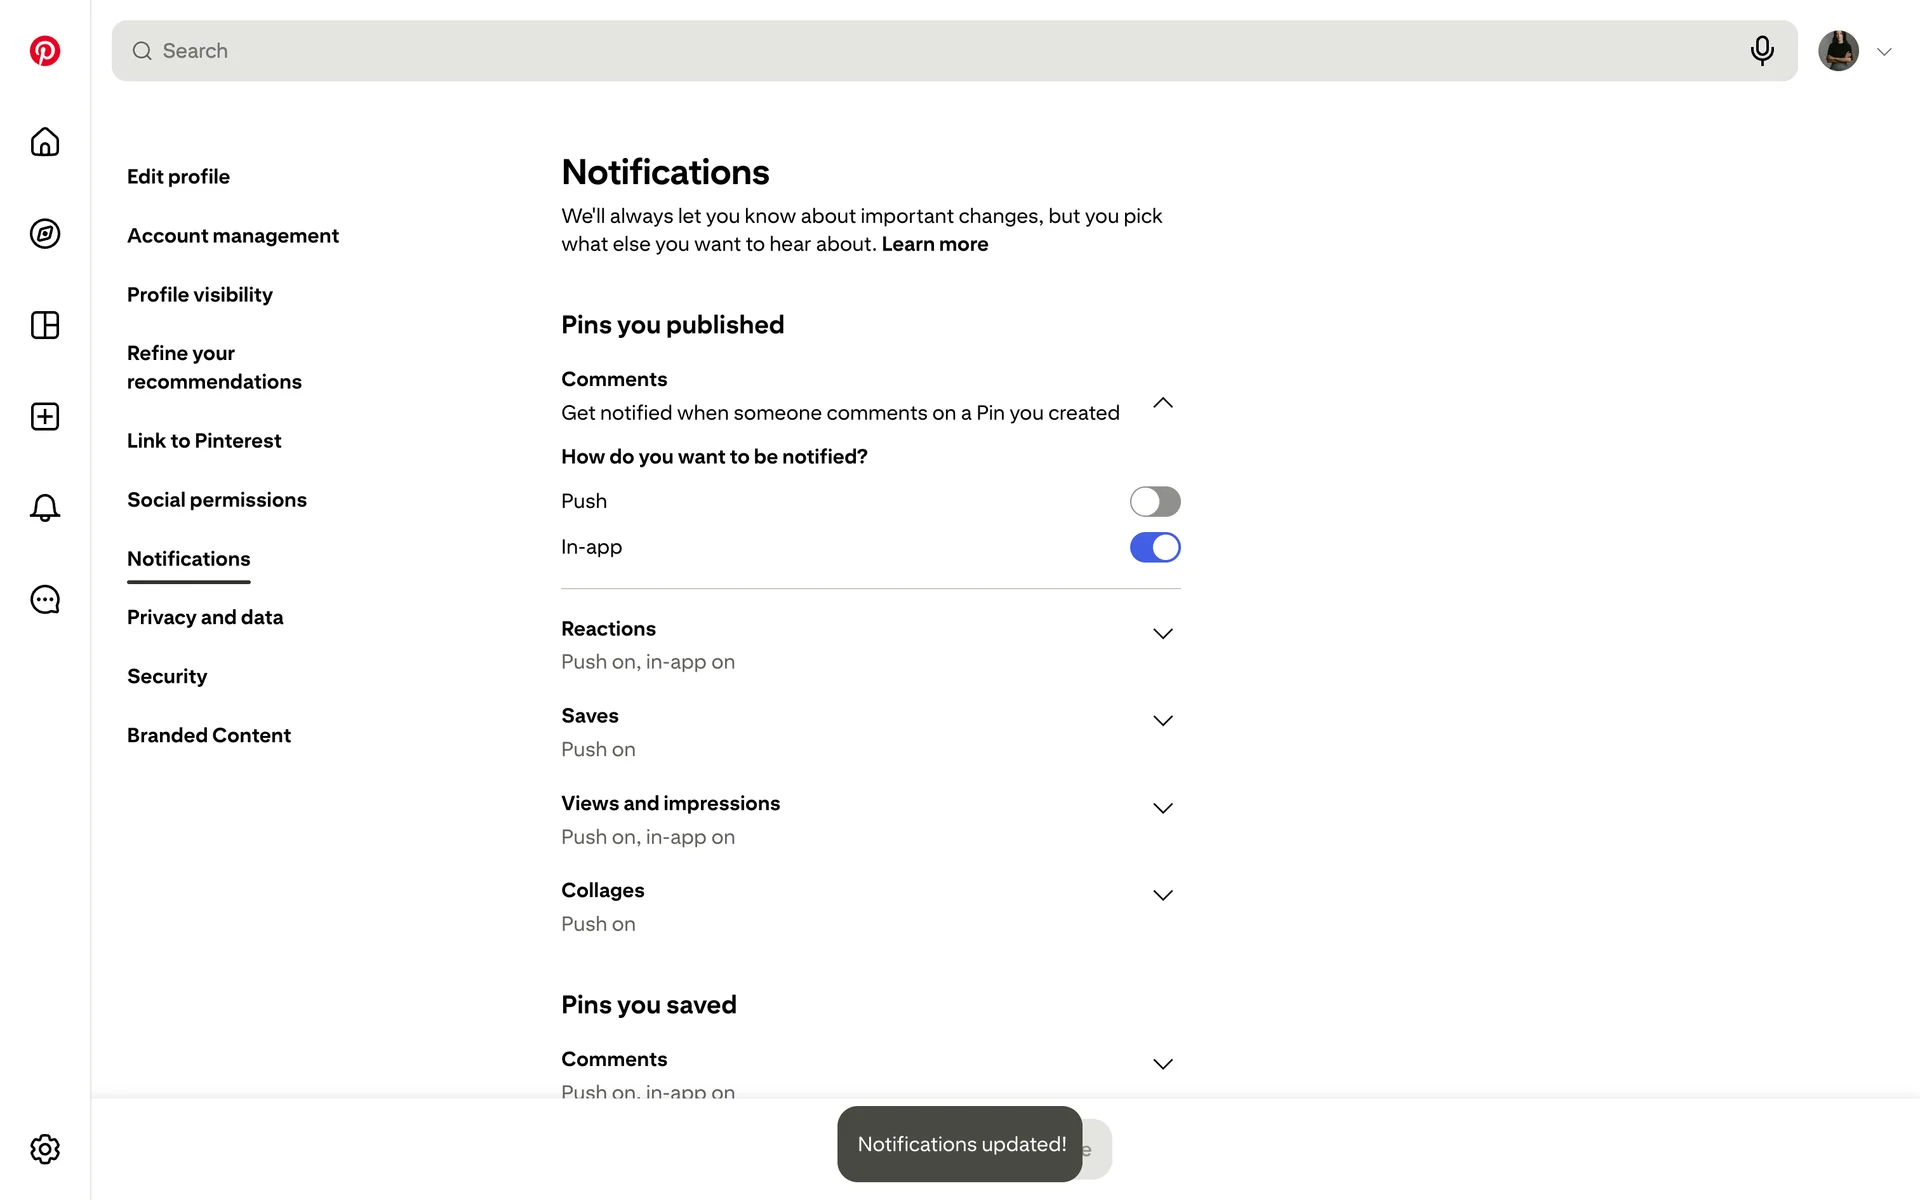
Task: Click the Learn more link
Action: point(935,244)
